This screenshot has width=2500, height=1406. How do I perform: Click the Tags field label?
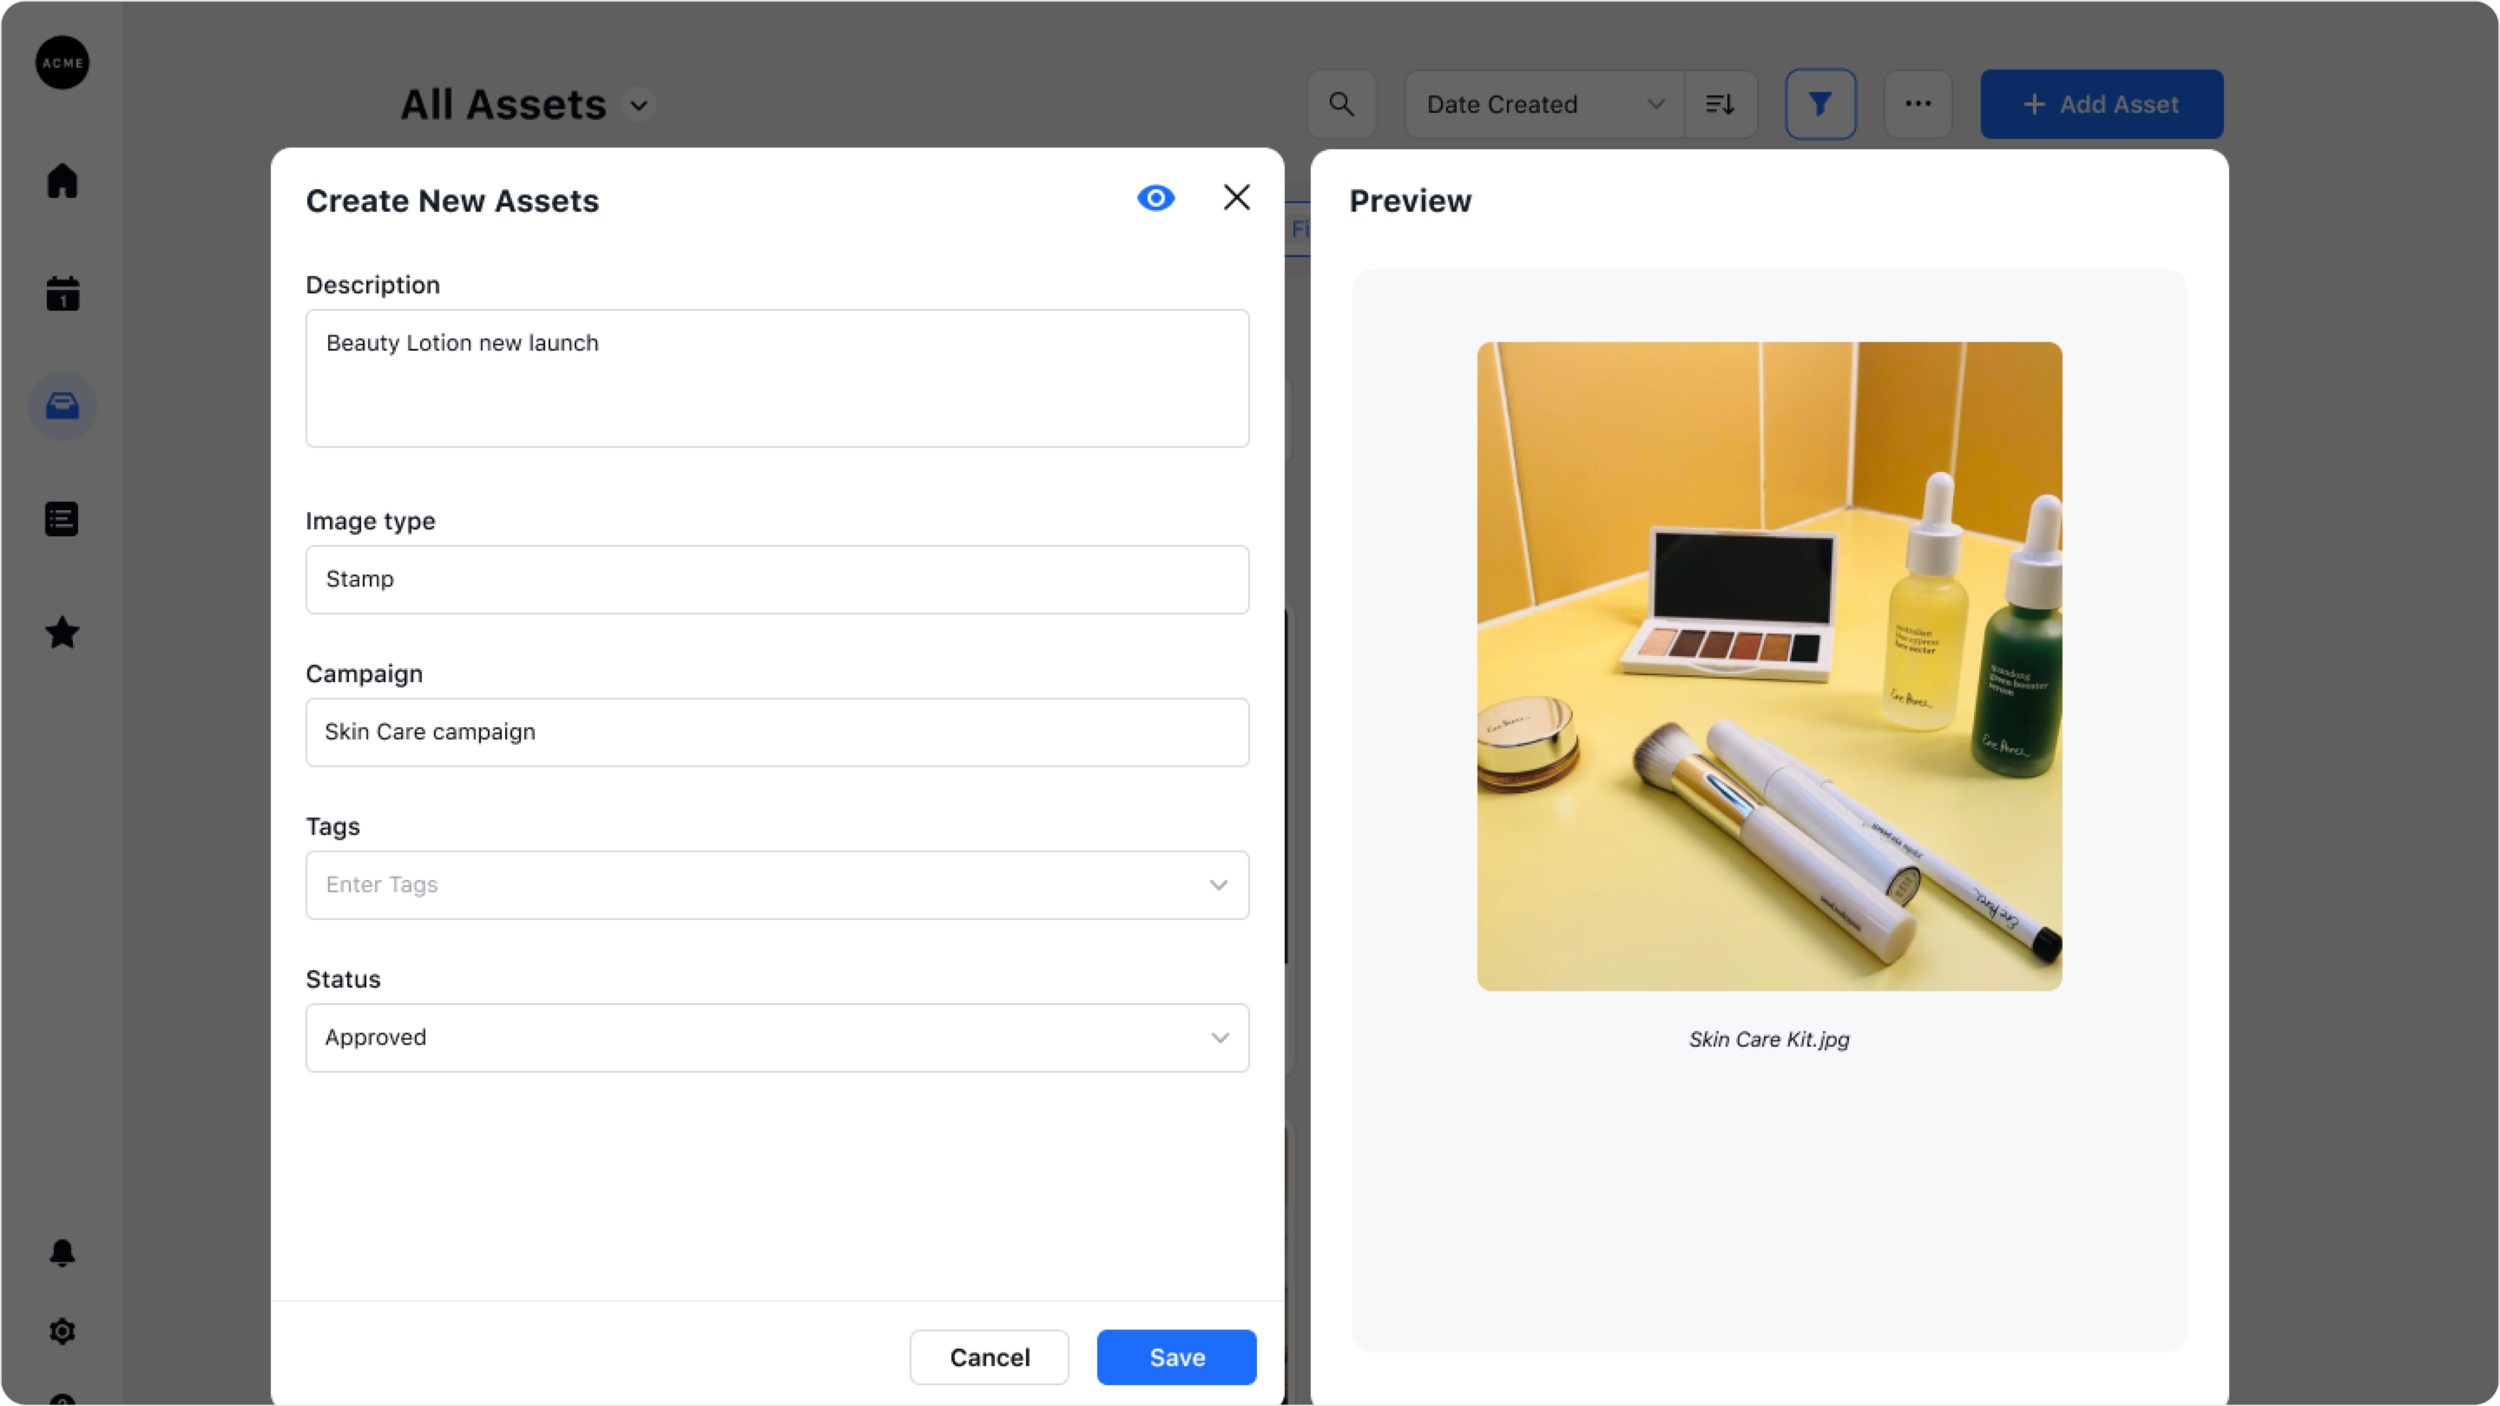[x=333, y=827]
